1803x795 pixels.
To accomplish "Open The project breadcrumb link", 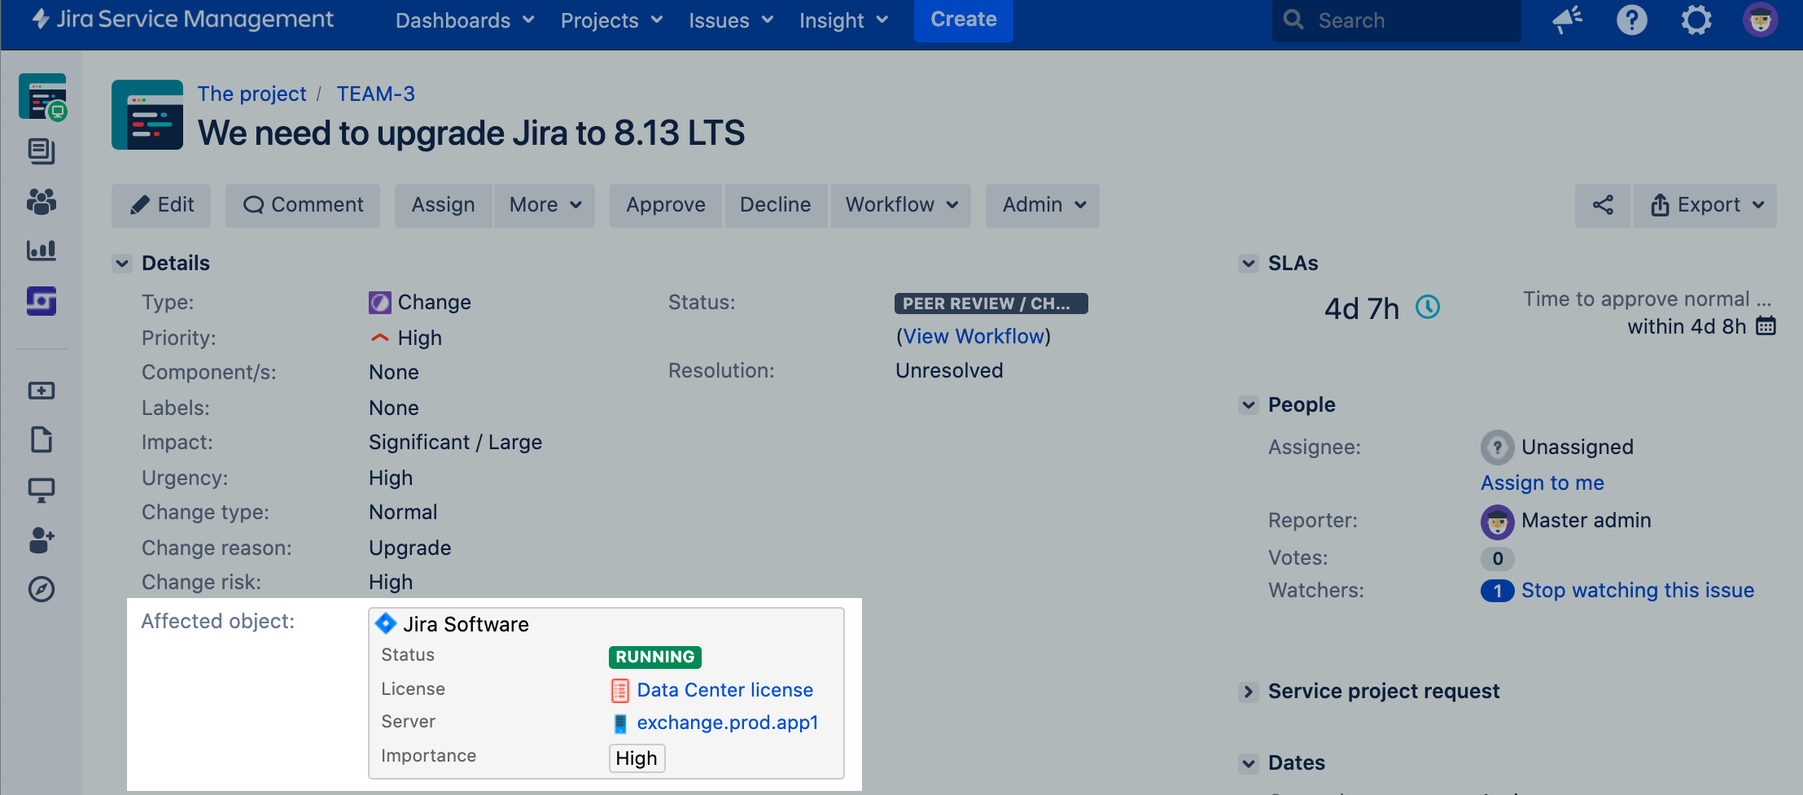I will point(251,94).
